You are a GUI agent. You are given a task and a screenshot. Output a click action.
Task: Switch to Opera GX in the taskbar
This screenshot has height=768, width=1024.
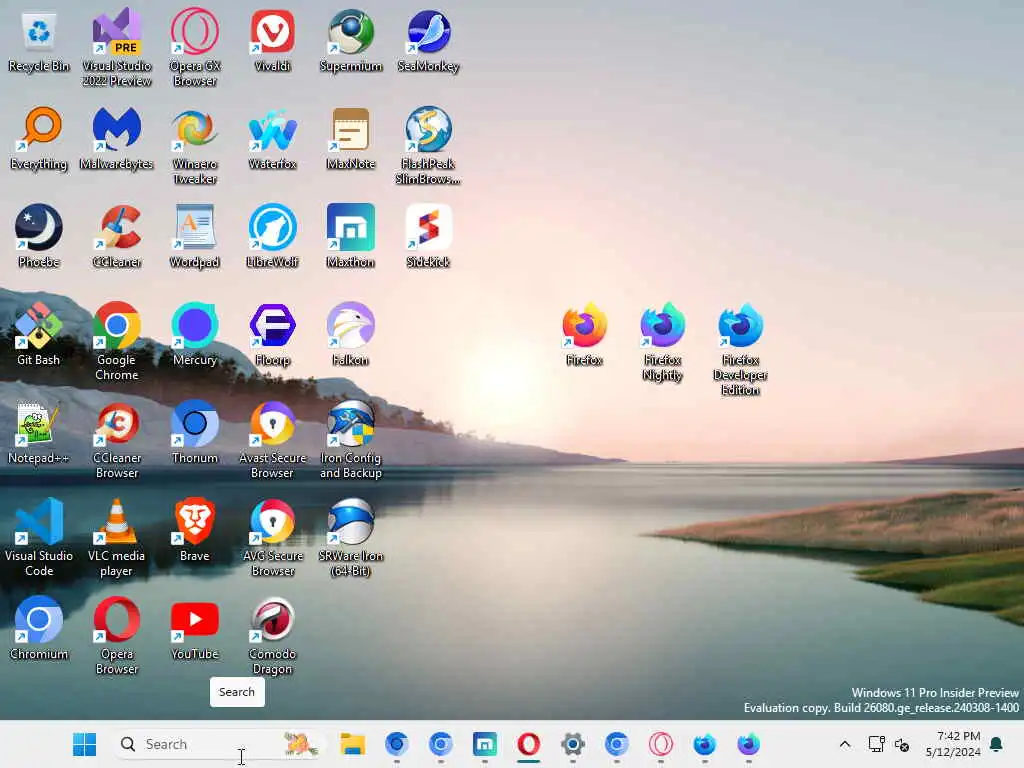[660, 744]
